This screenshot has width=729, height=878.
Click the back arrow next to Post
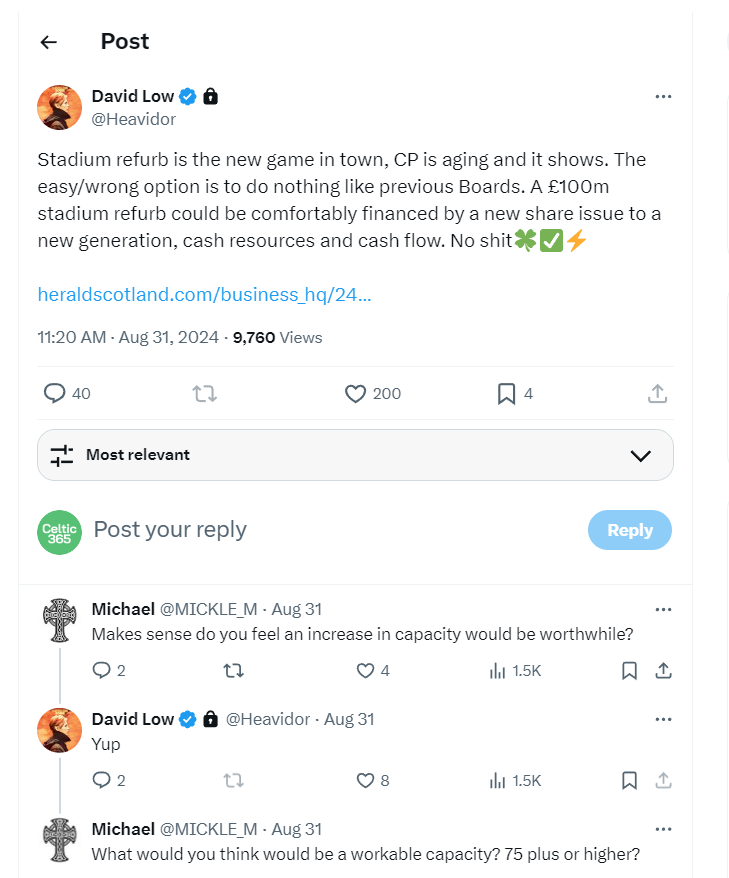click(x=49, y=42)
